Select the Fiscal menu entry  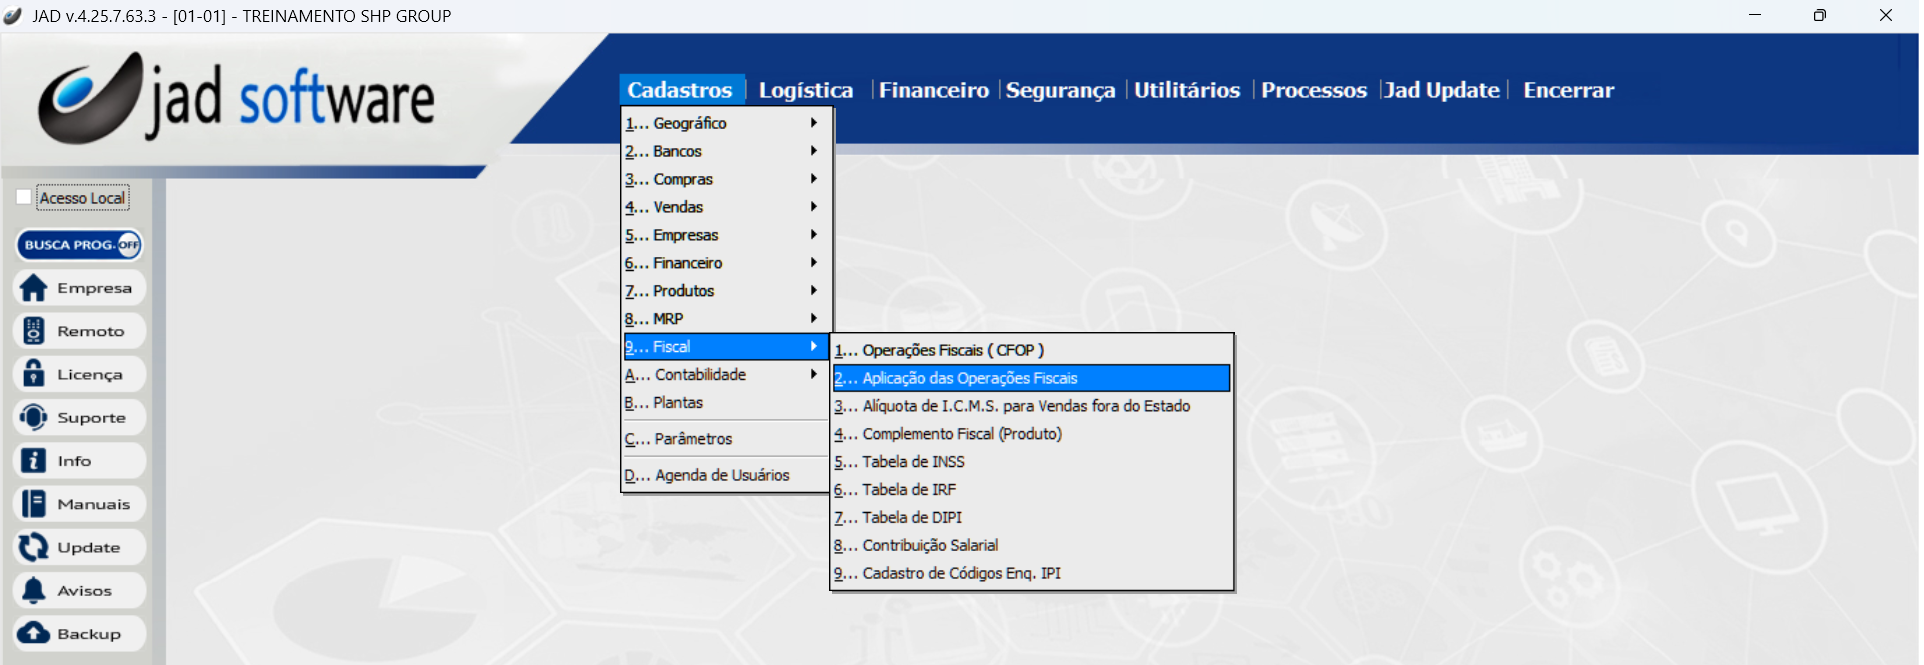click(726, 347)
